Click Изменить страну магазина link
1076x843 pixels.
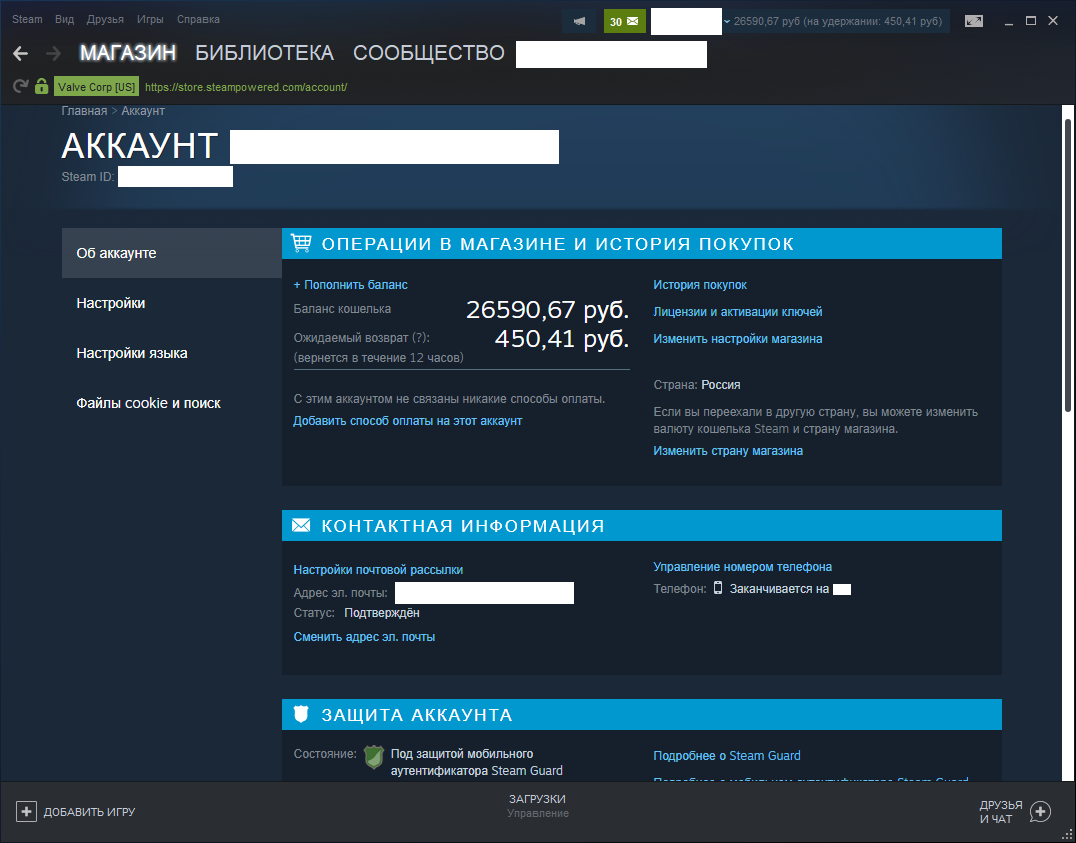728,450
